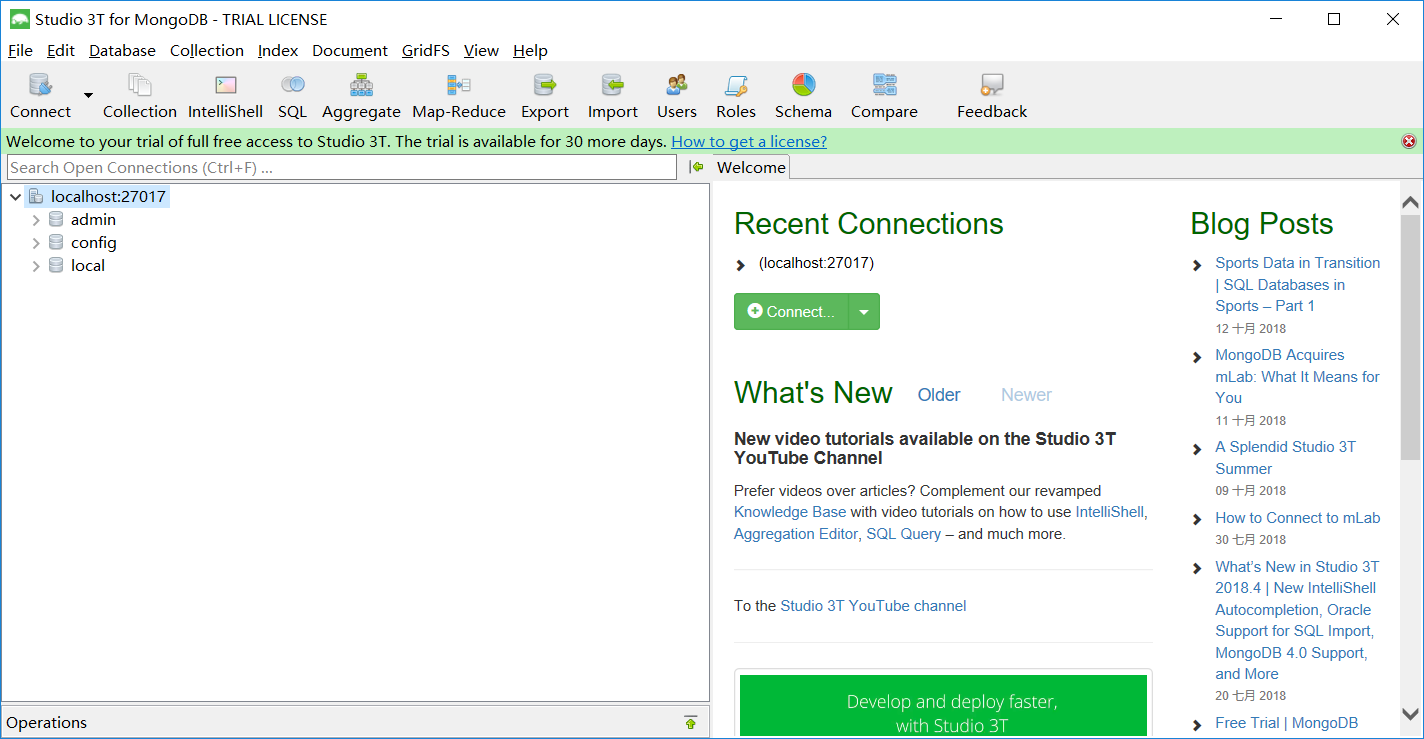Image resolution: width=1424 pixels, height=739 pixels.
Task: Click the Older link under What's New
Action: click(939, 395)
